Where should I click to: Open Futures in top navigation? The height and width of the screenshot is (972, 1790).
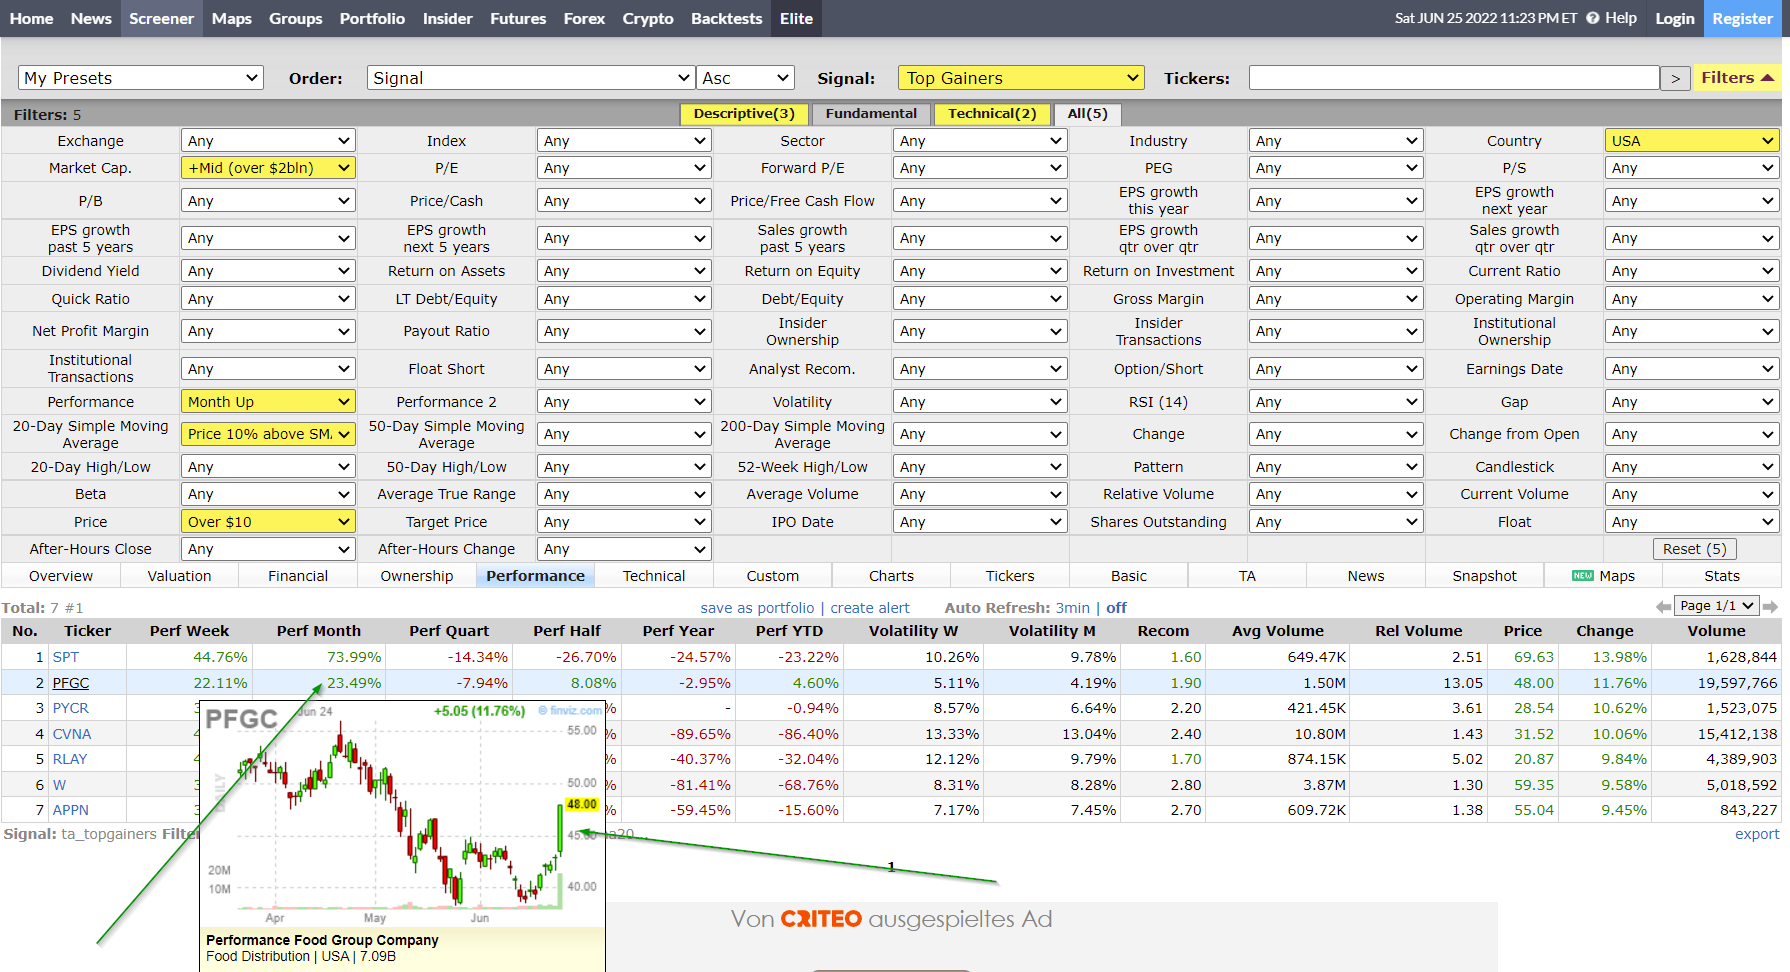[518, 18]
